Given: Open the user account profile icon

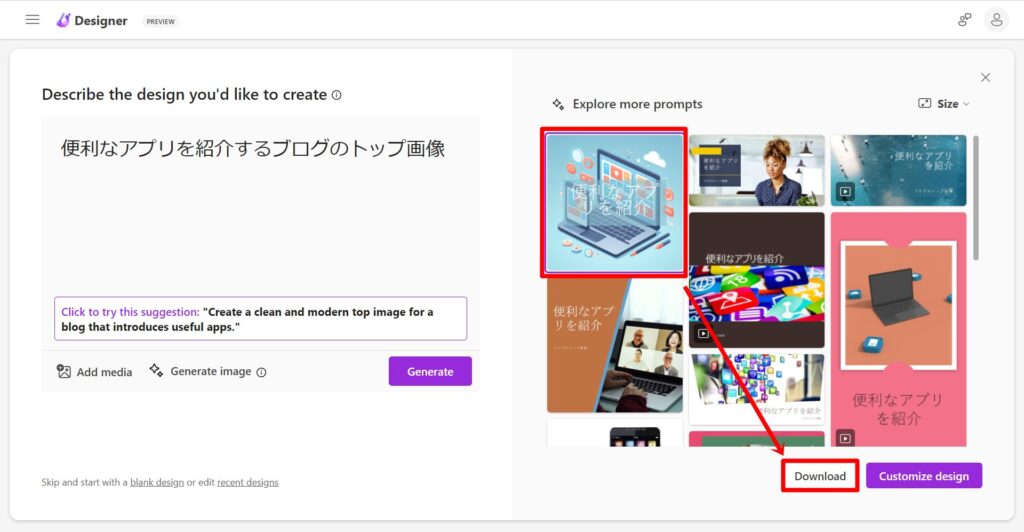Looking at the screenshot, I should [x=997, y=20].
